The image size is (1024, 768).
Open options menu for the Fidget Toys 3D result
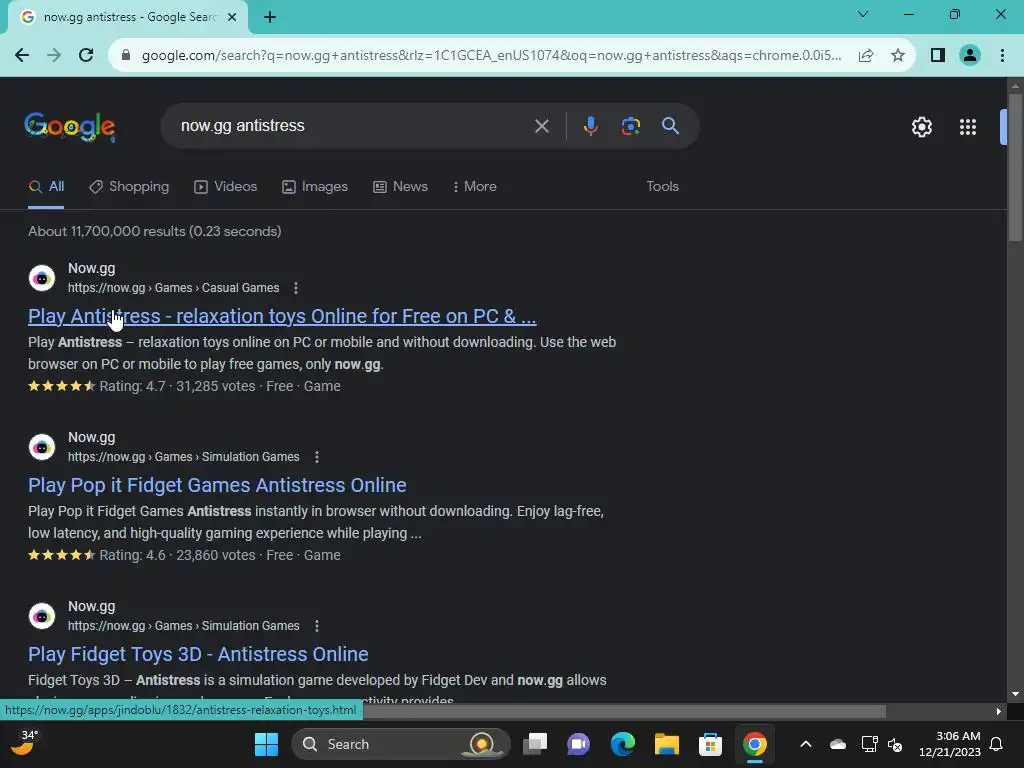(x=317, y=626)
